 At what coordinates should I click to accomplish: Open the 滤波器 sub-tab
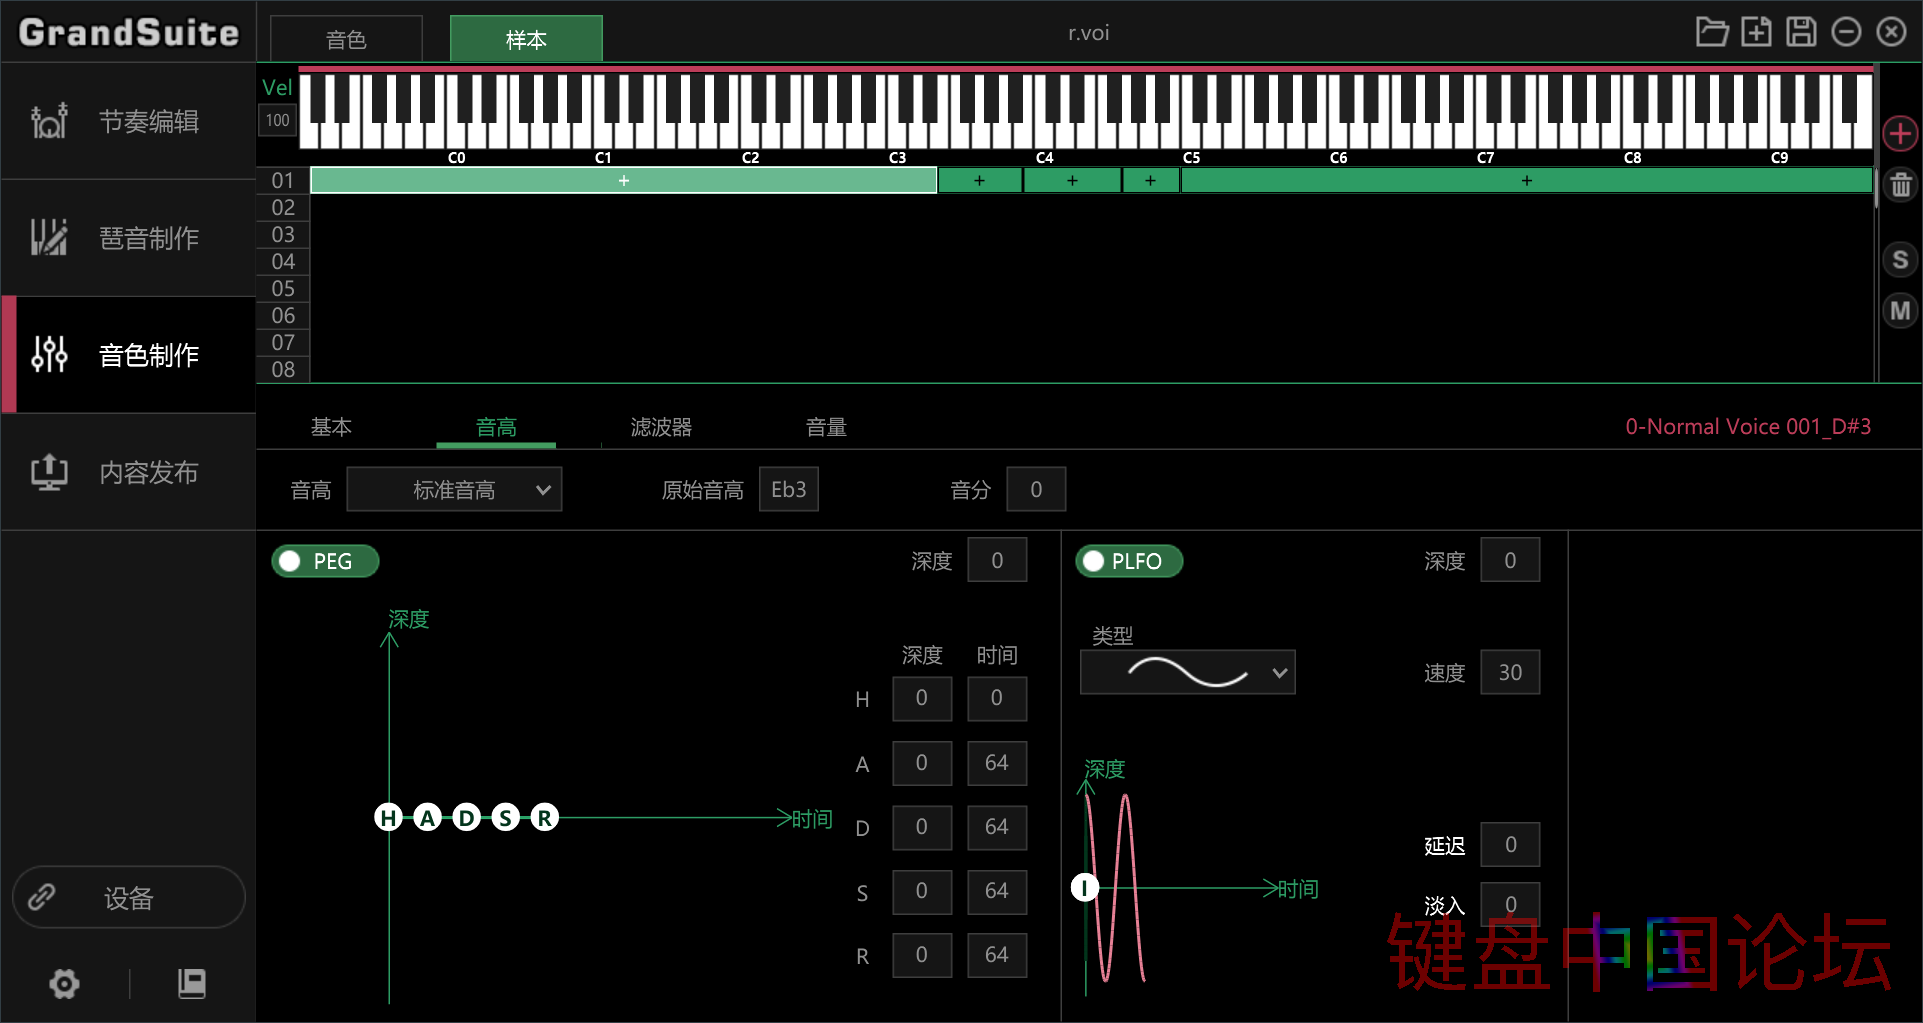661,427
